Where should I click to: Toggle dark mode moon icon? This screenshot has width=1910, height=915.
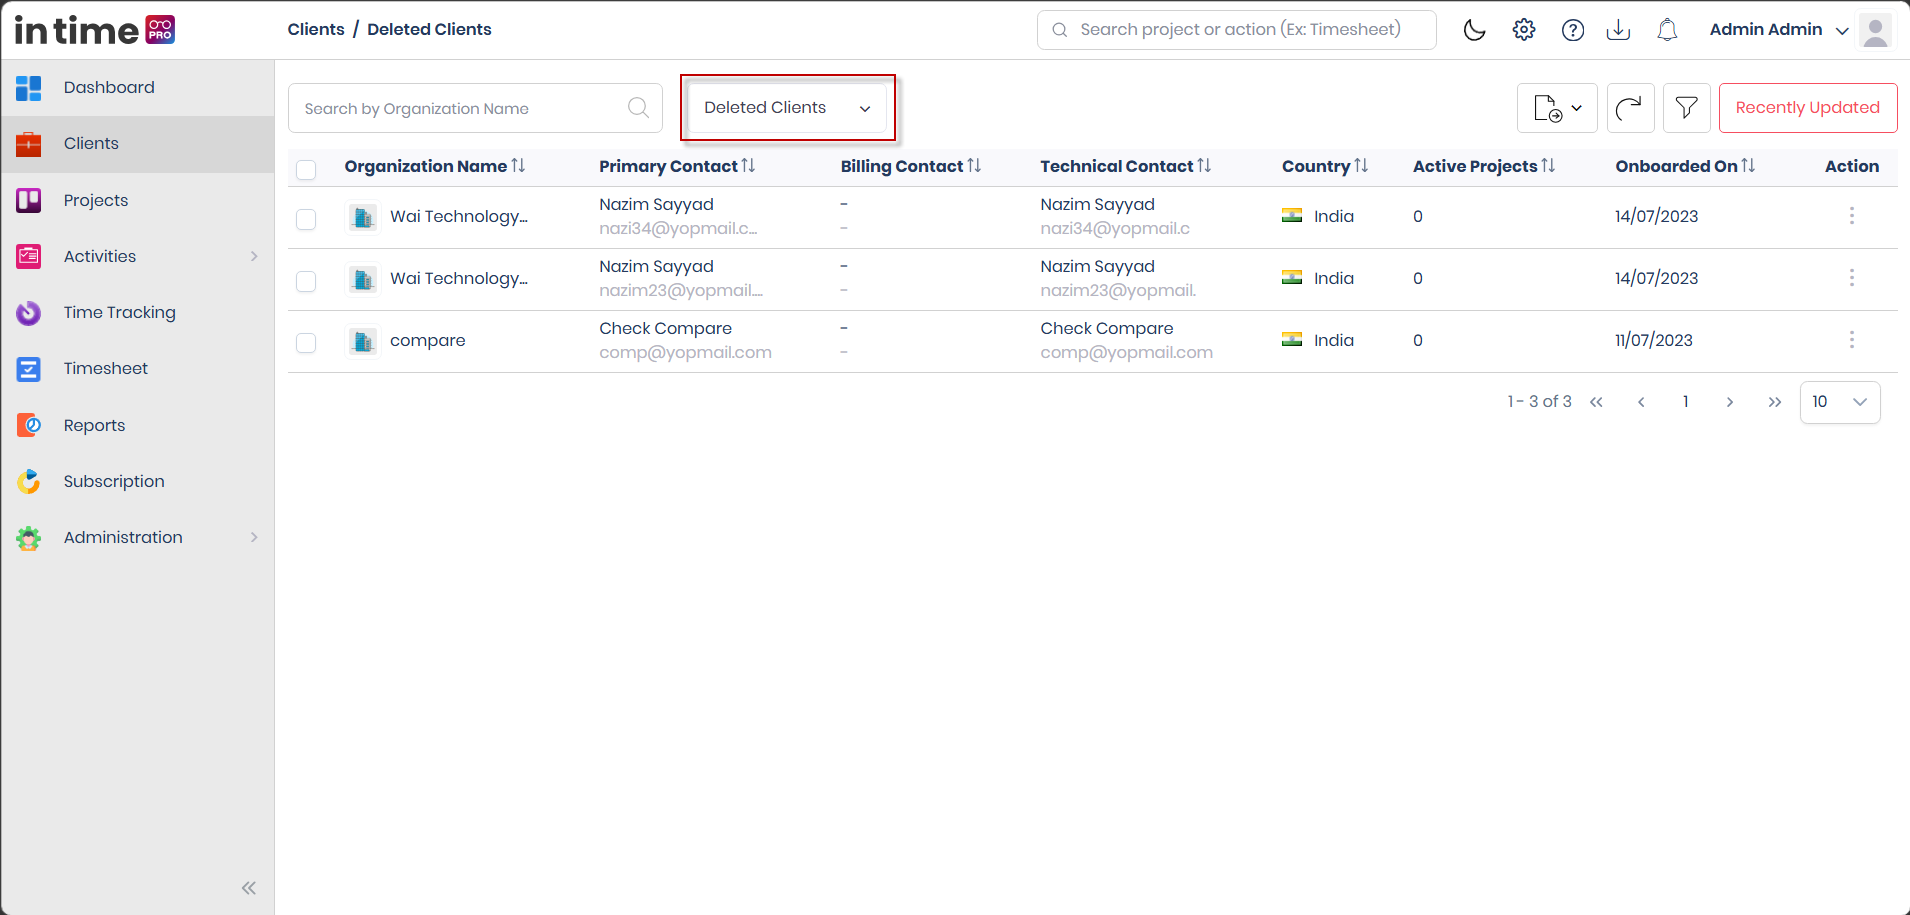[x=1474, y=30]
